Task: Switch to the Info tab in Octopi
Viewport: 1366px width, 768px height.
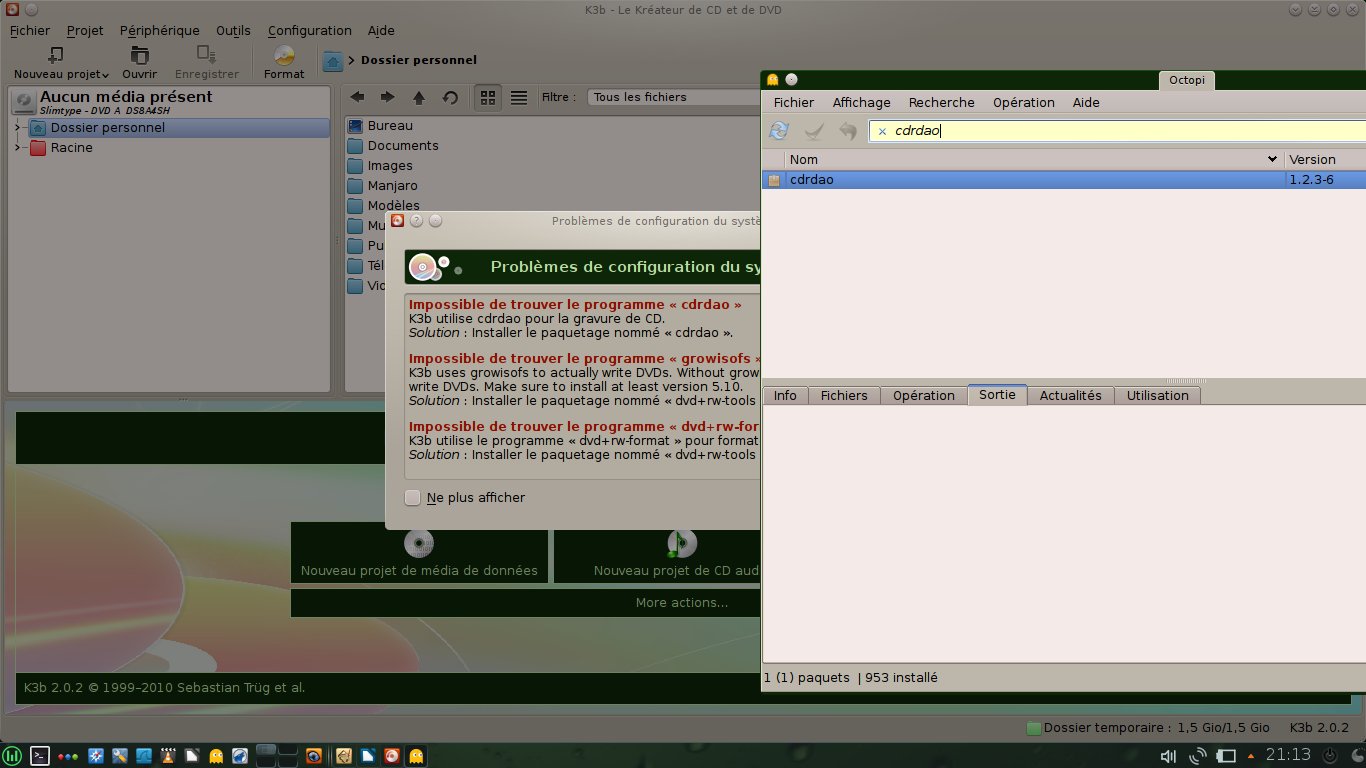Action: 785,395
